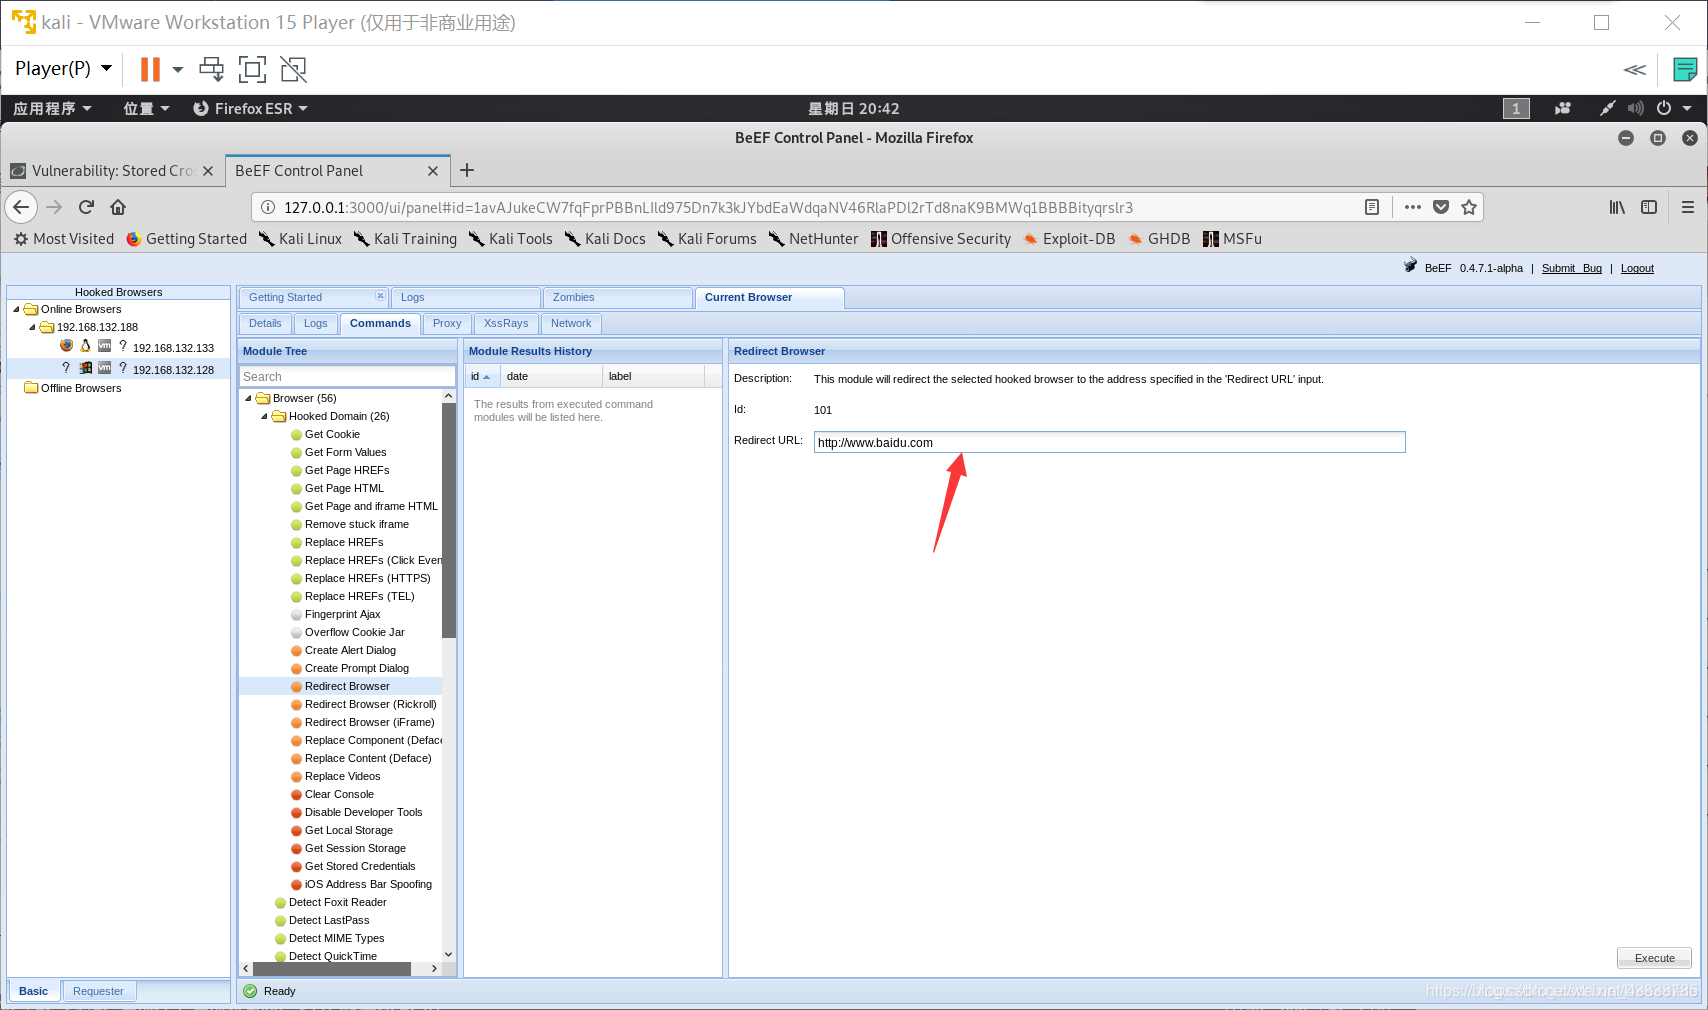1708x1010 pixels.
Task: Open VMware notes panel icon
Action: (x=1685, y=69)
